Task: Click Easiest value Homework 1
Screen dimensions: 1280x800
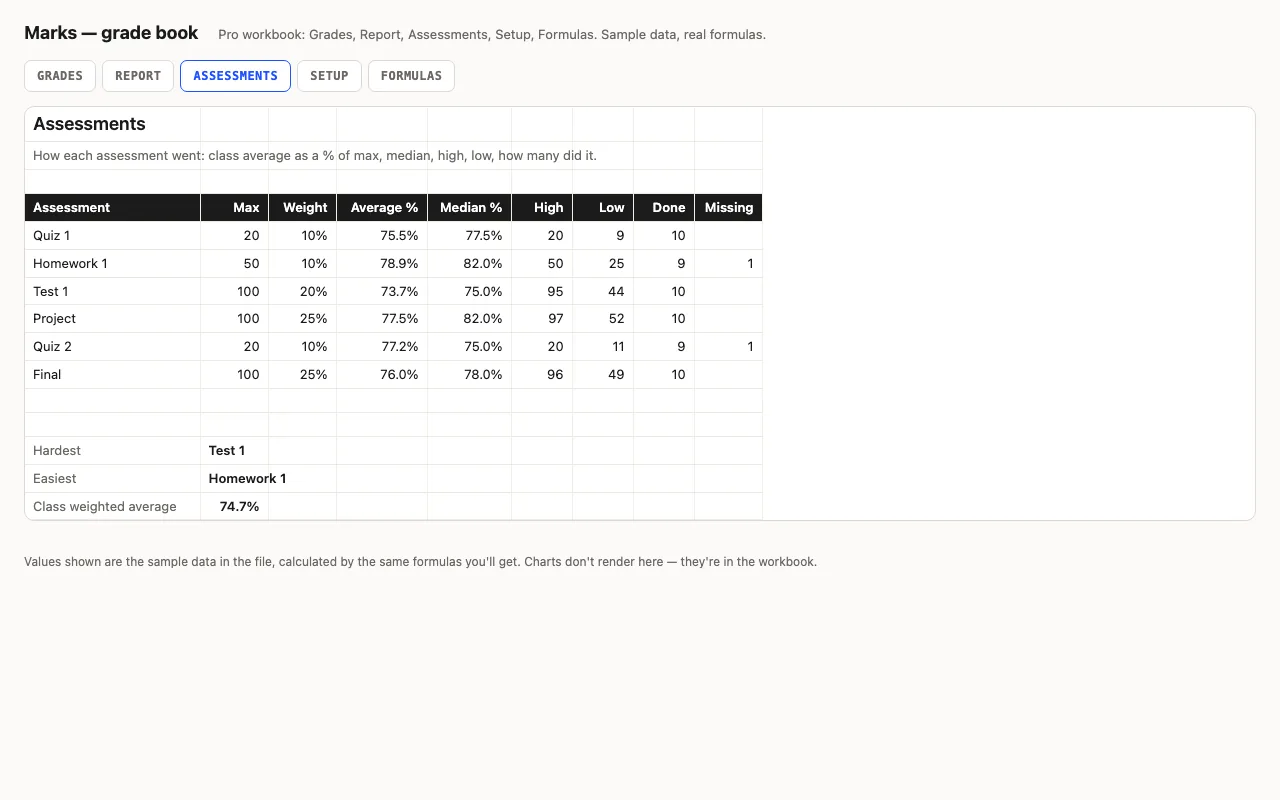Action: coord(247,479)
